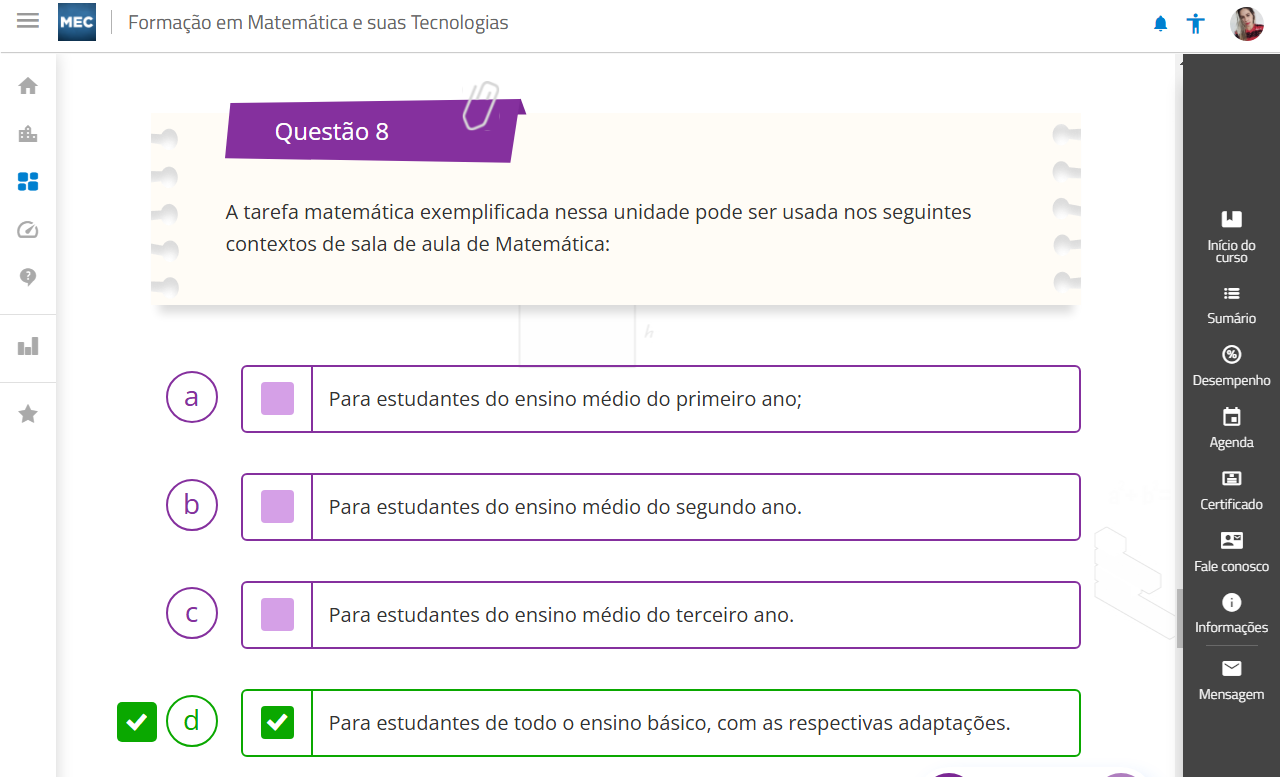Click the help question mark icon

point(28,278)
